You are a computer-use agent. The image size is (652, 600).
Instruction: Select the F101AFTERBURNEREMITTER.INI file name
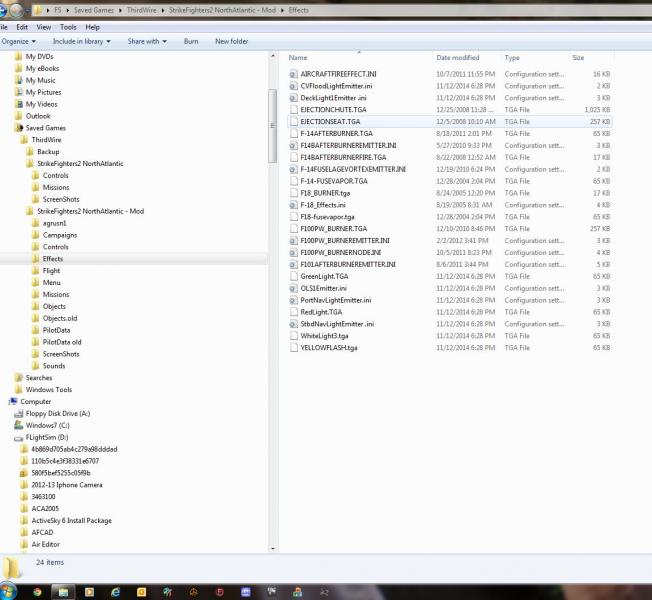pos(348,264)
